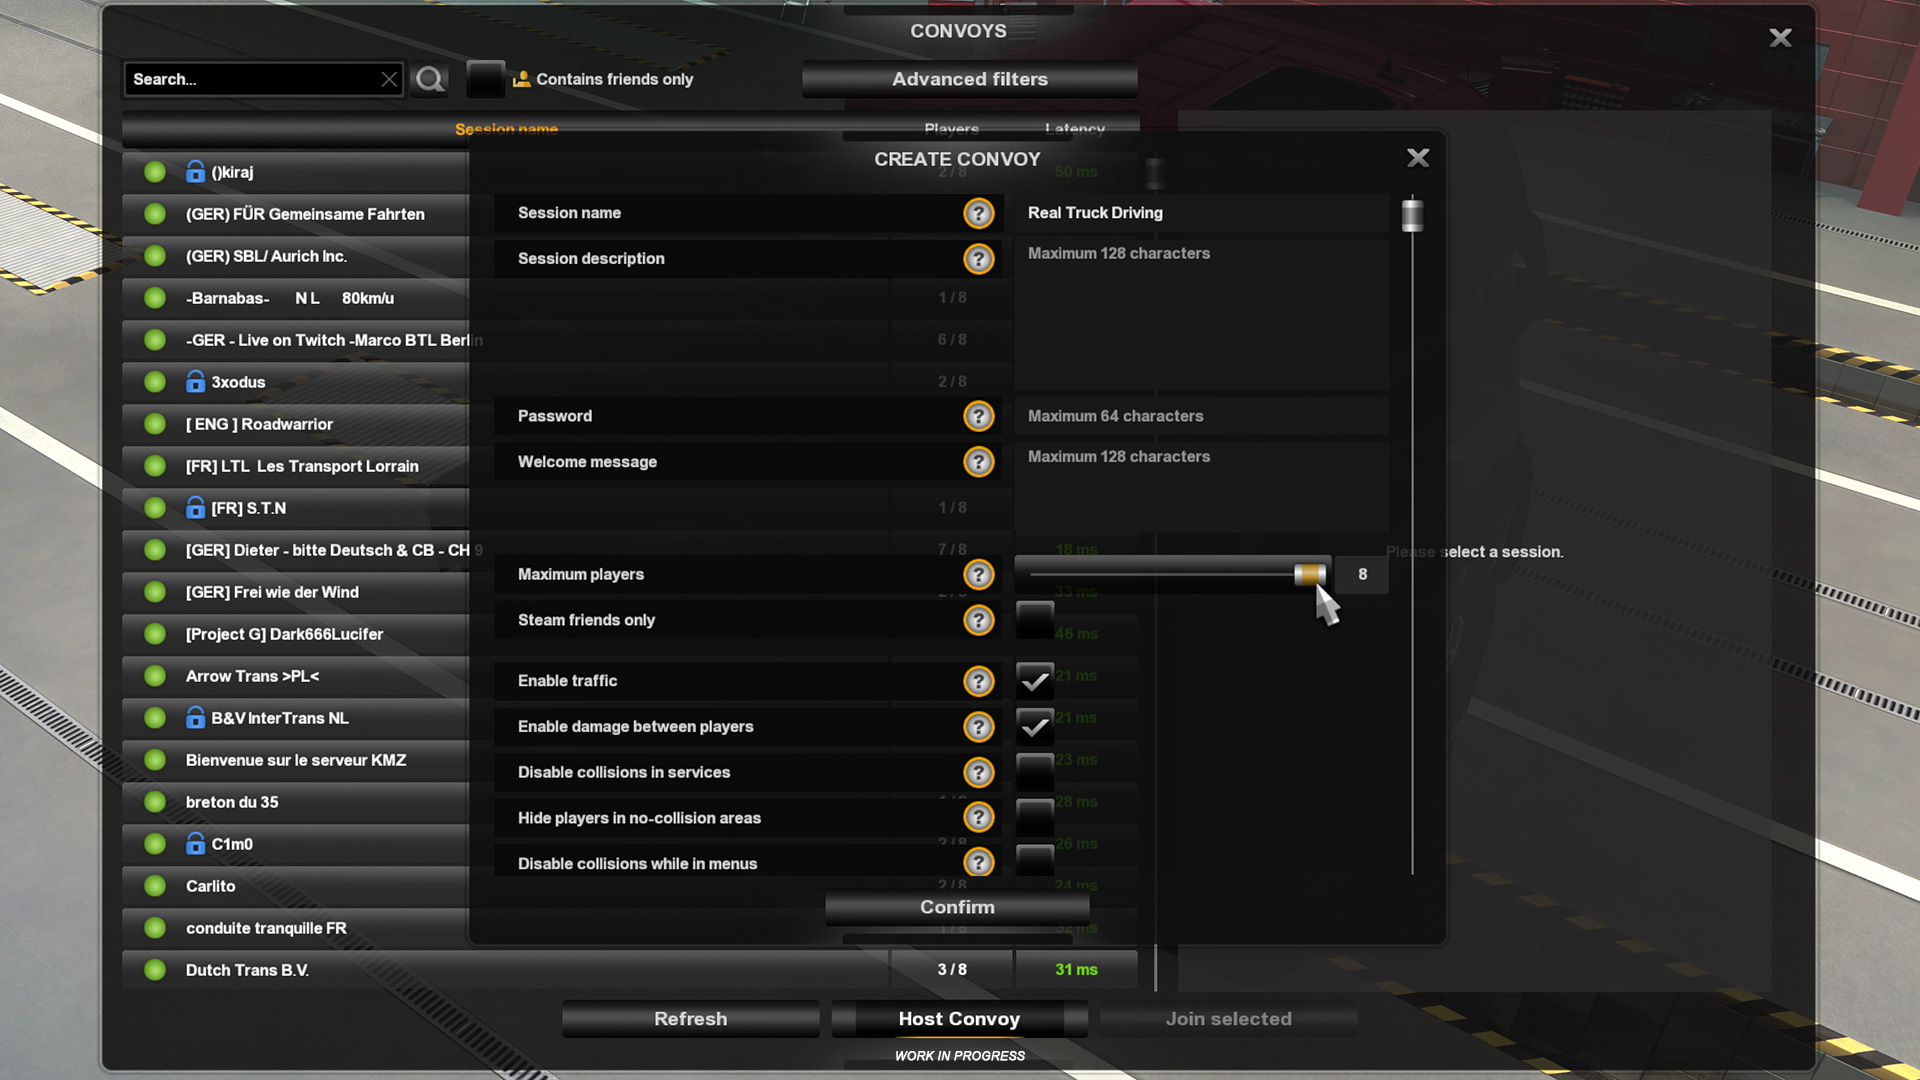Tick Contains friends only checkbox
Image resolution: width=1920 pixels, height=1080 pixels.
(x=485, y=79)
